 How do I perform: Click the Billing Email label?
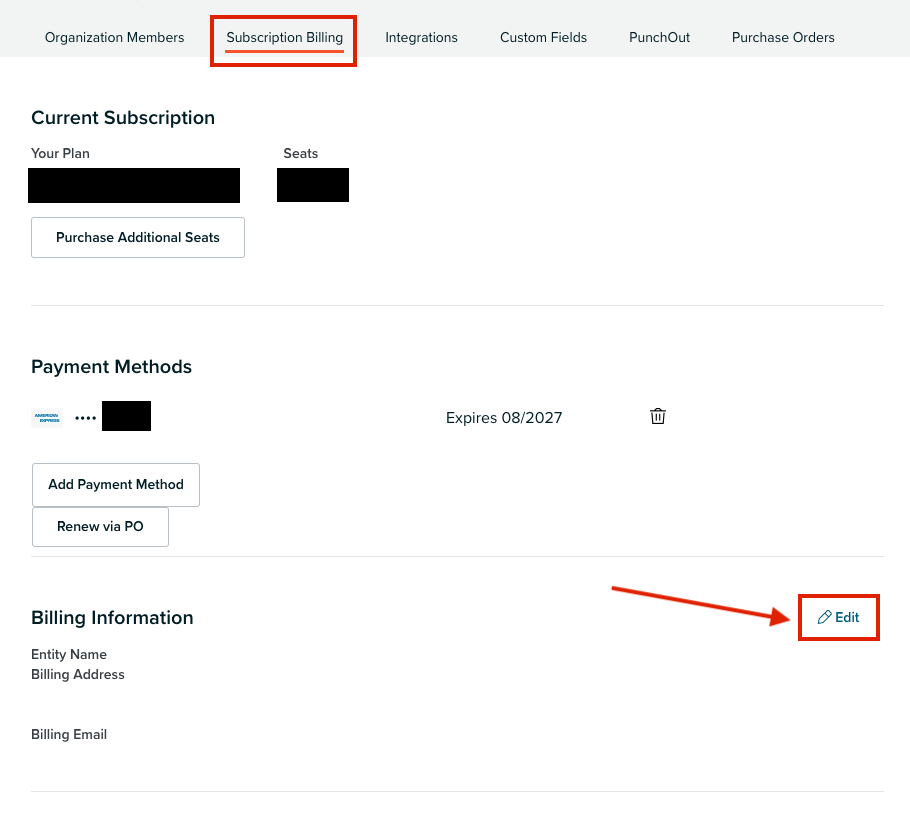tap(69, 734)
